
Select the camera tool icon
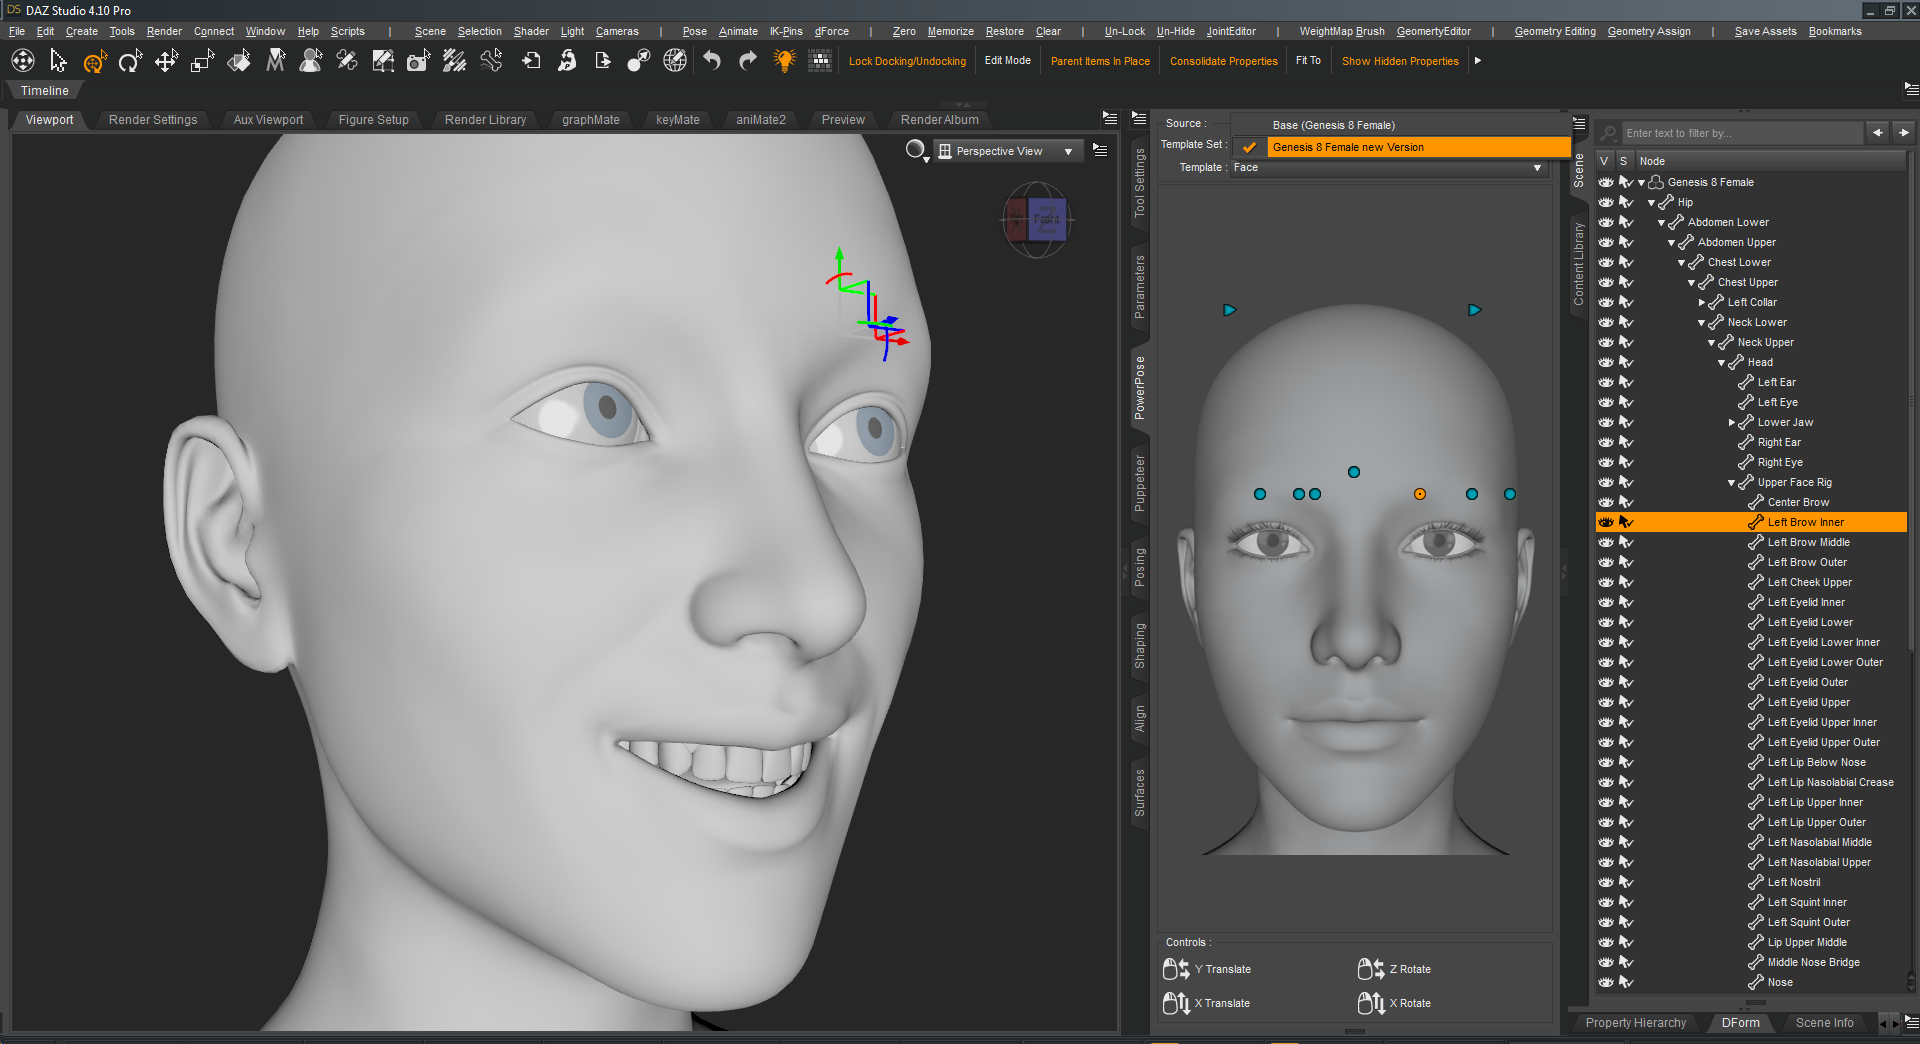pyautogui.click(x=418, y=62)
